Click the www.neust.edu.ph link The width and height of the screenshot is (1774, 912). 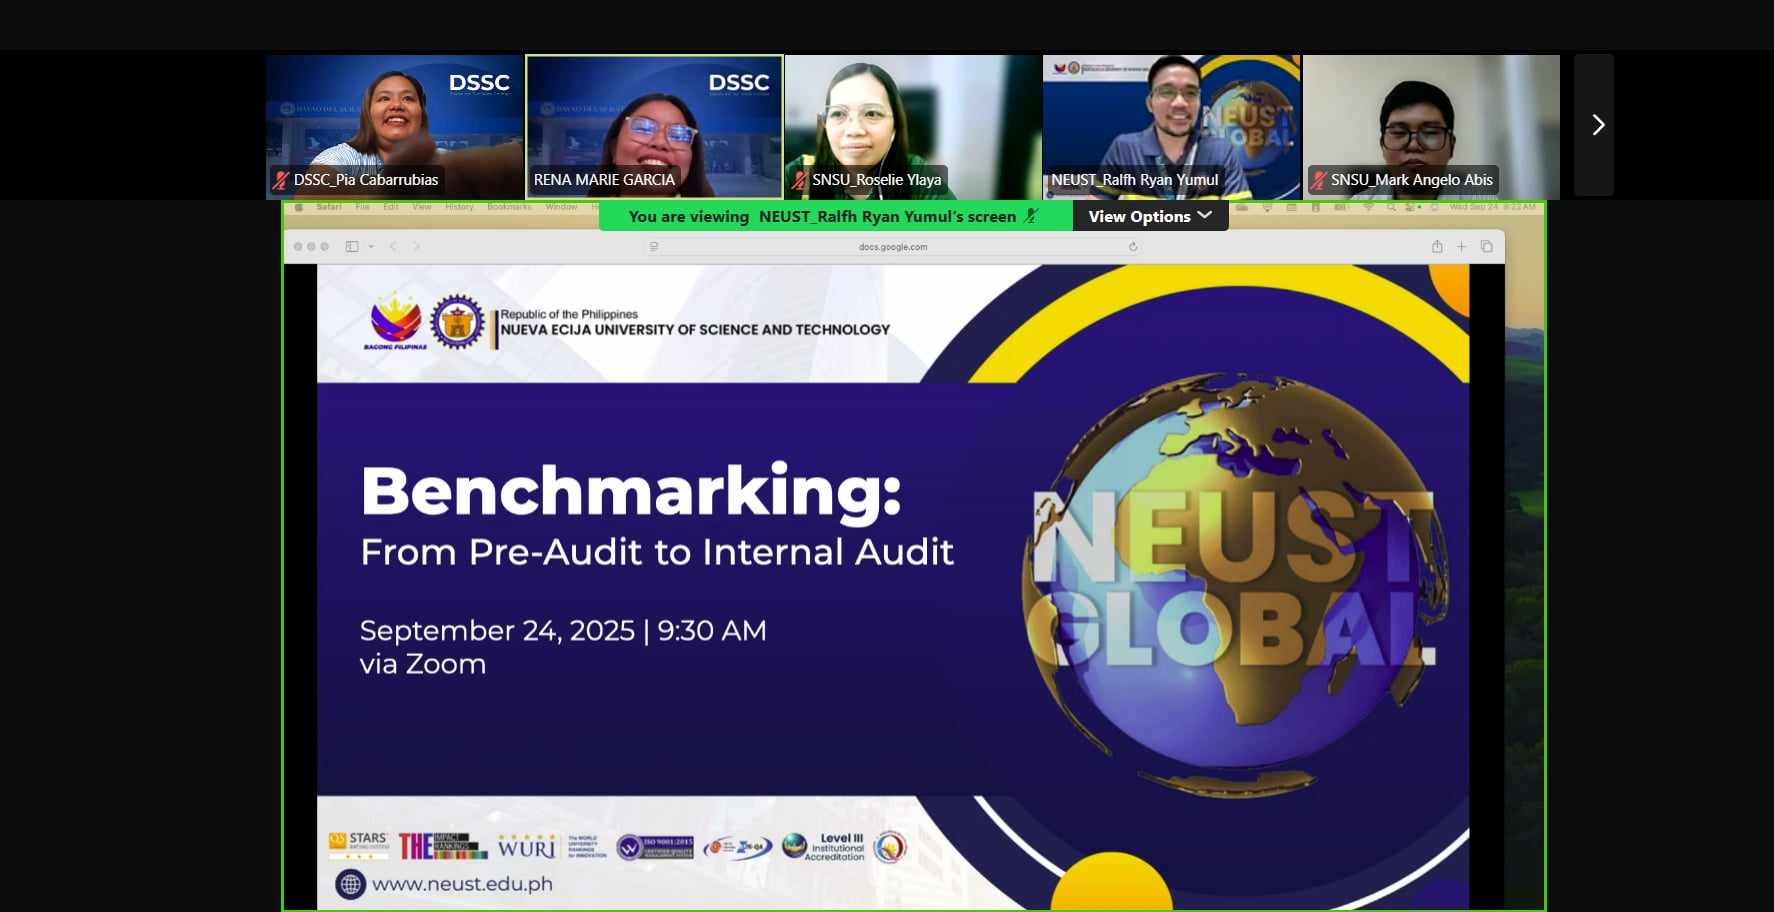[462, 884]
